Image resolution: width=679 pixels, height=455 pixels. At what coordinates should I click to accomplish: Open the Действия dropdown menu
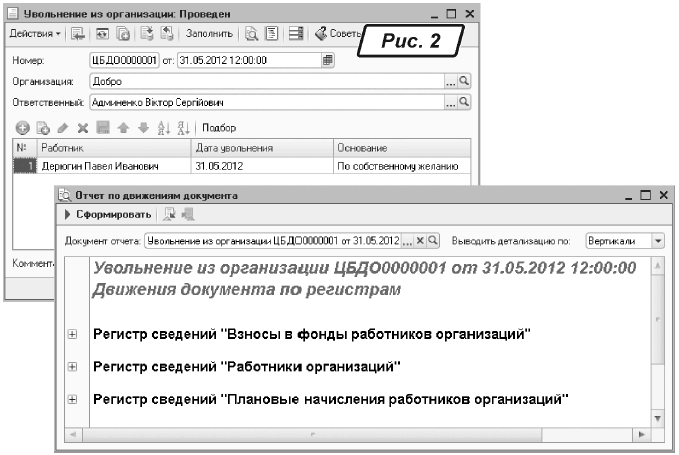pos(34,33)
